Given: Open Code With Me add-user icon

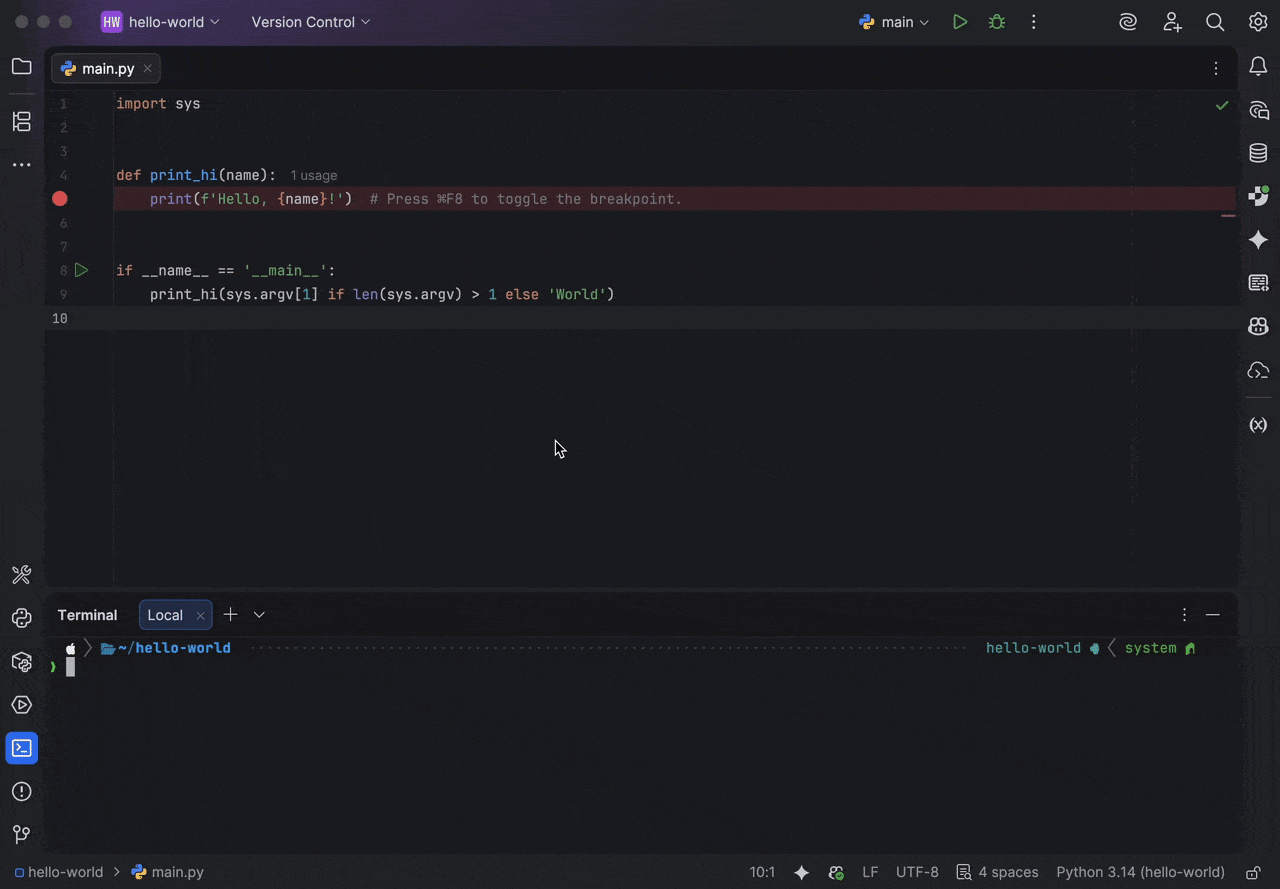Looking at the screenshot, I should 1172,22.
